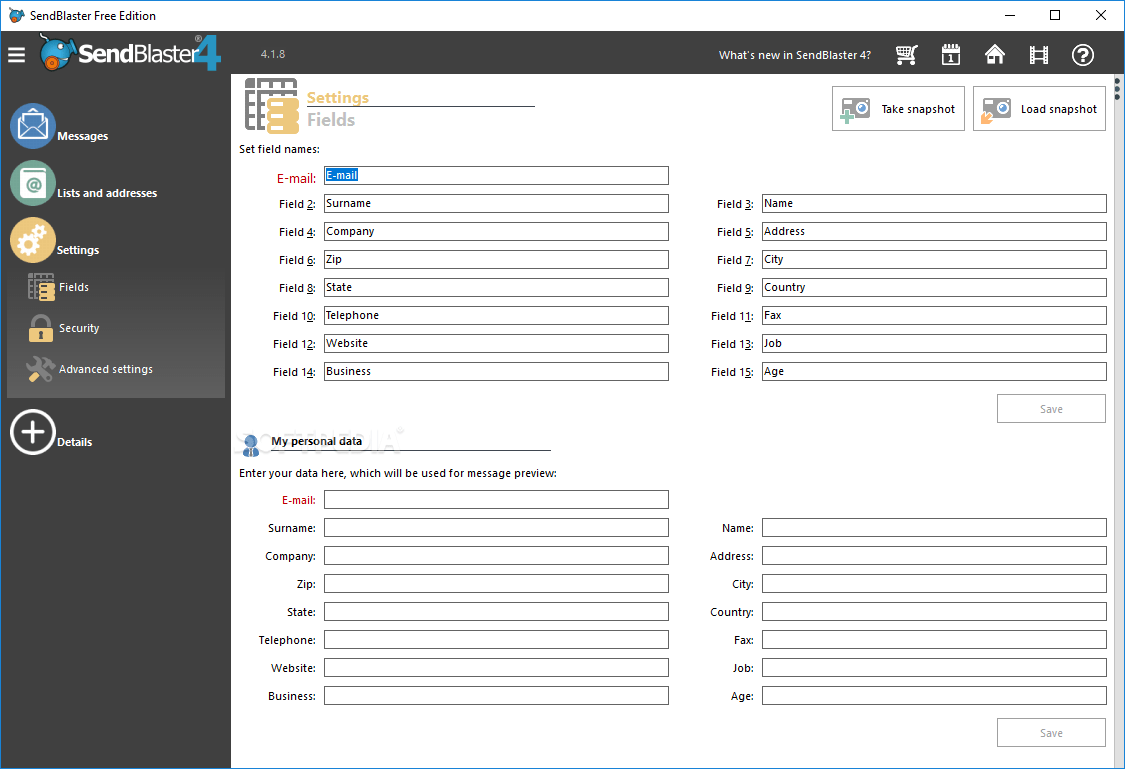Click the SendBlaster 4 logo

(x=130, y=53)
